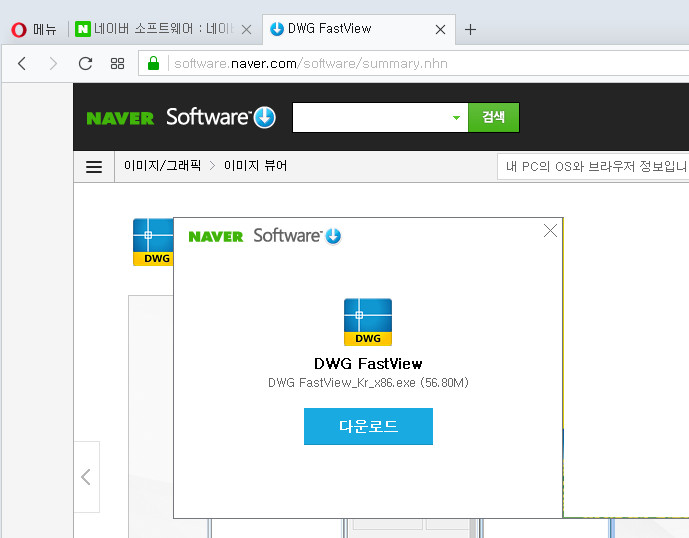689x538 pixels.
Task: Reload the current page
Action: [x=85, y=64]
